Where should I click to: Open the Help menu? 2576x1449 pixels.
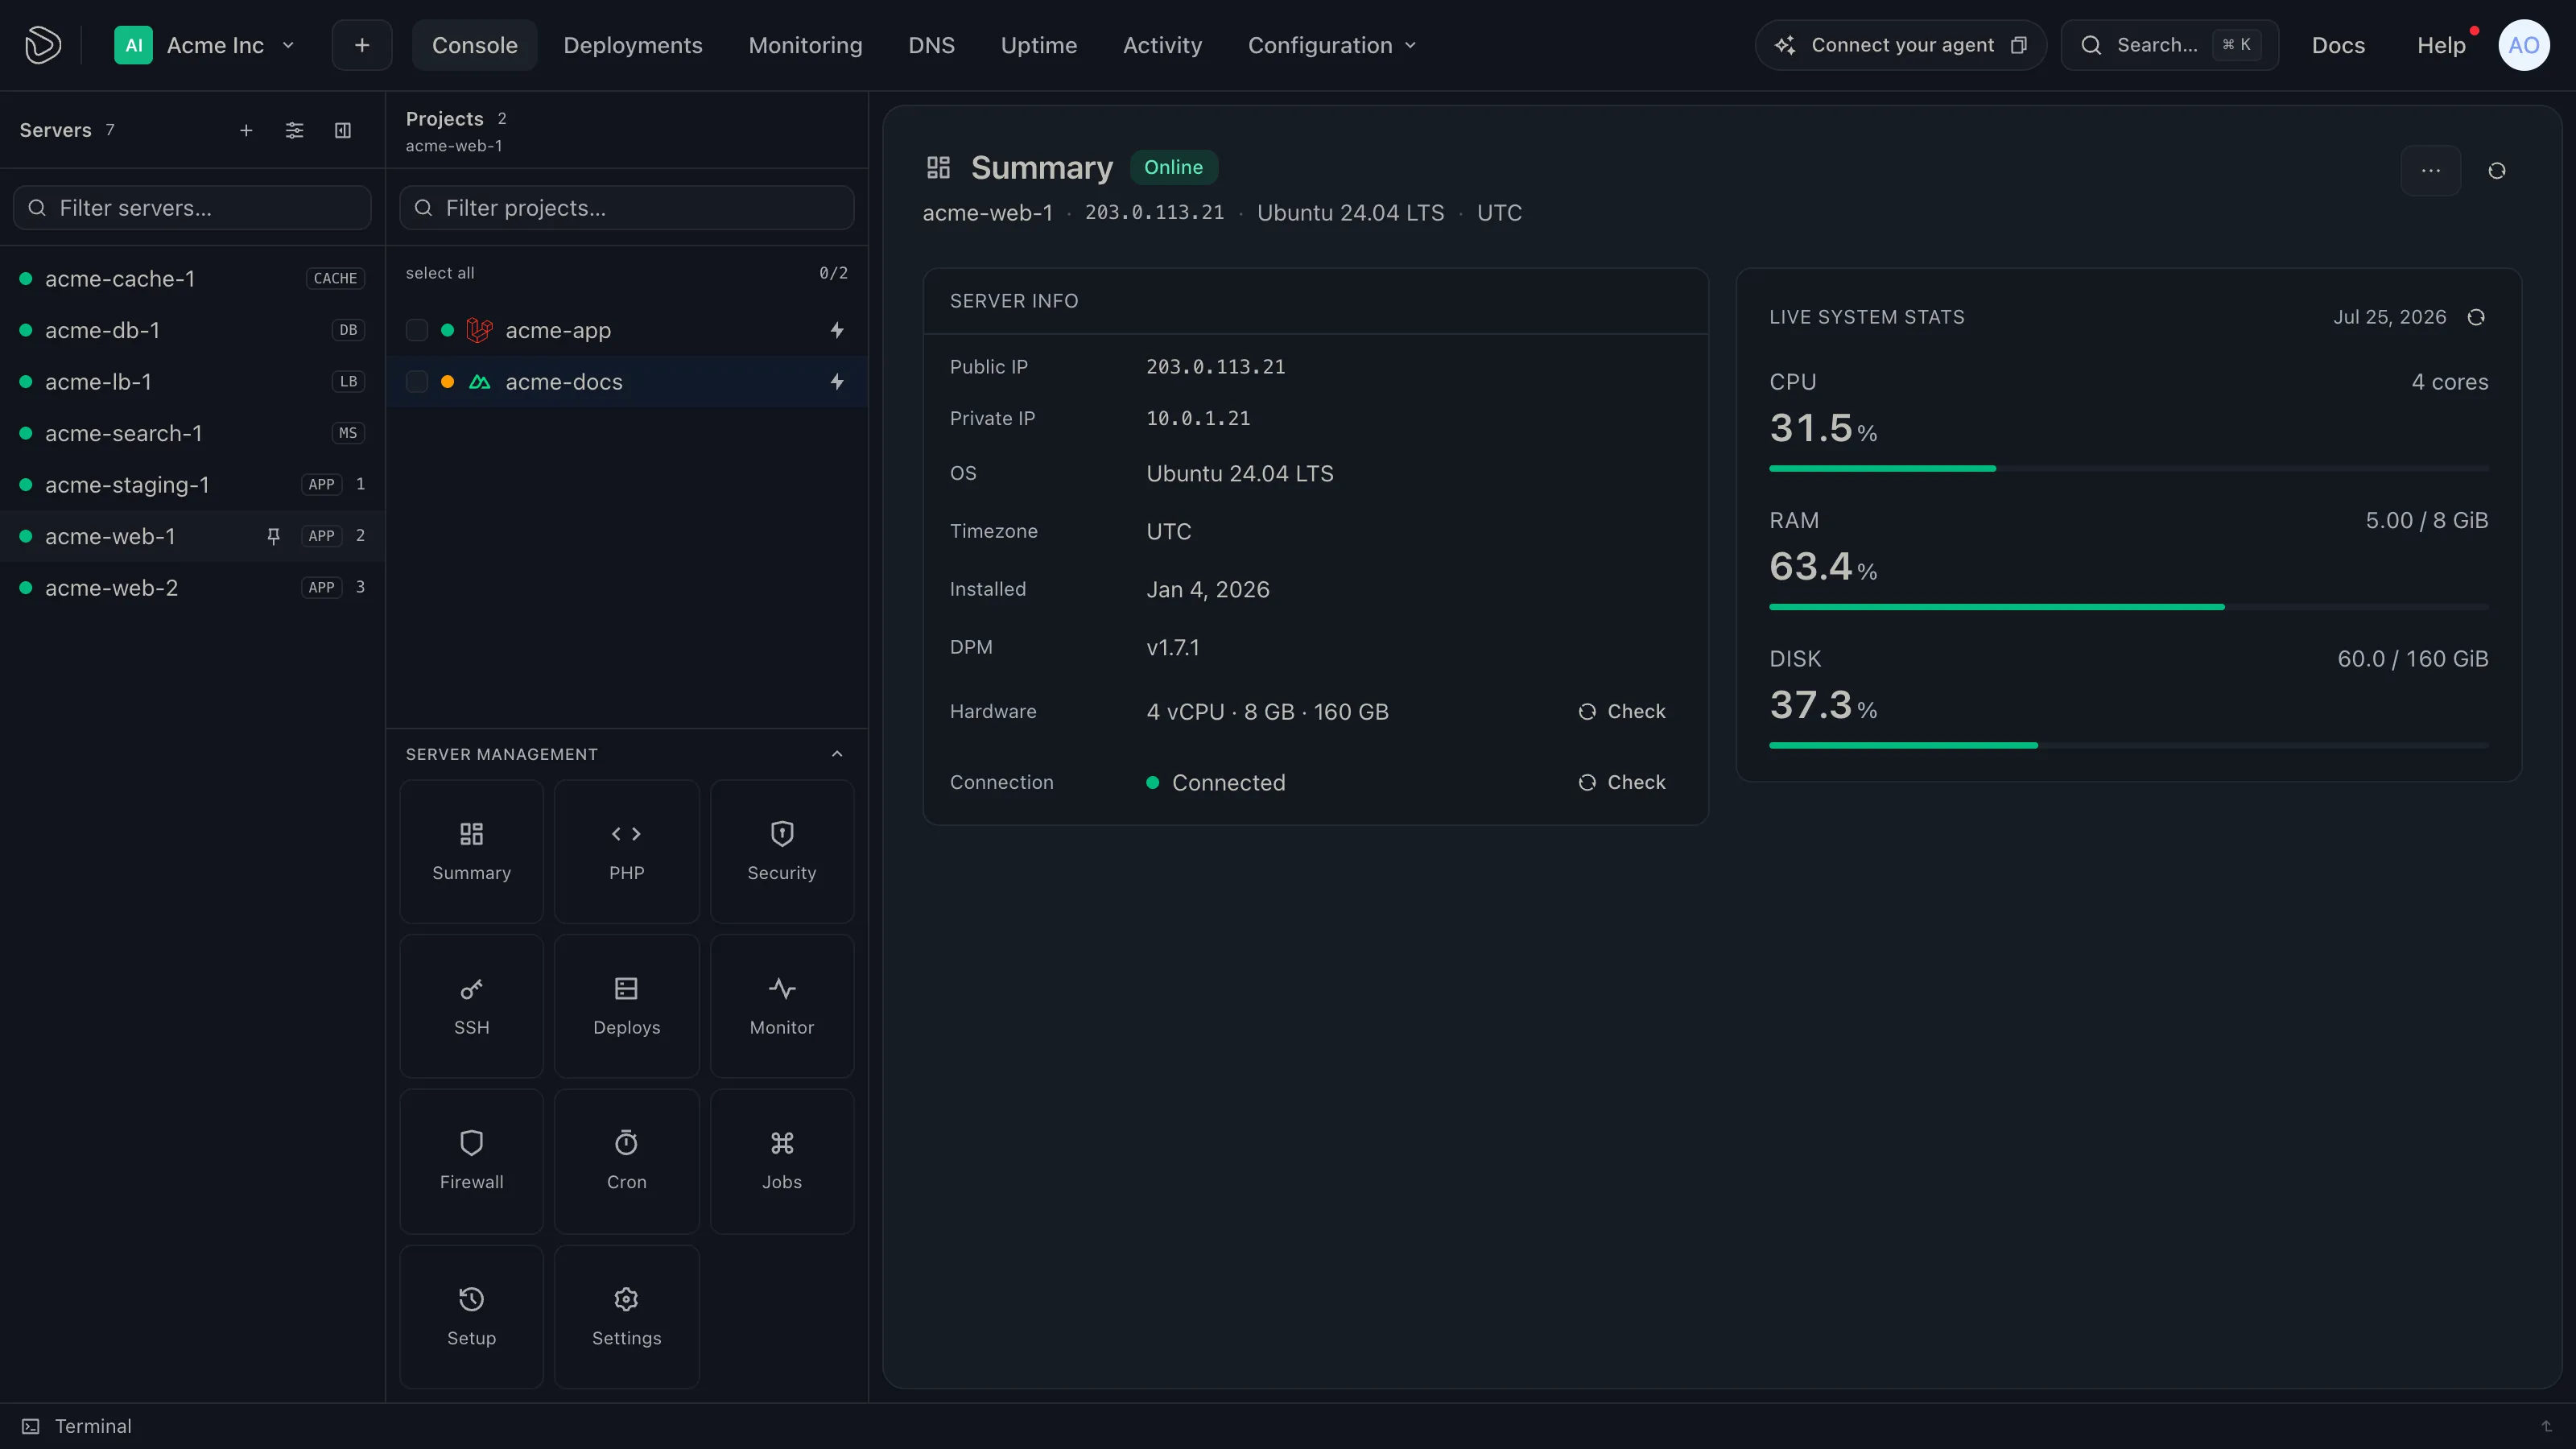[x=2441, y=45]
